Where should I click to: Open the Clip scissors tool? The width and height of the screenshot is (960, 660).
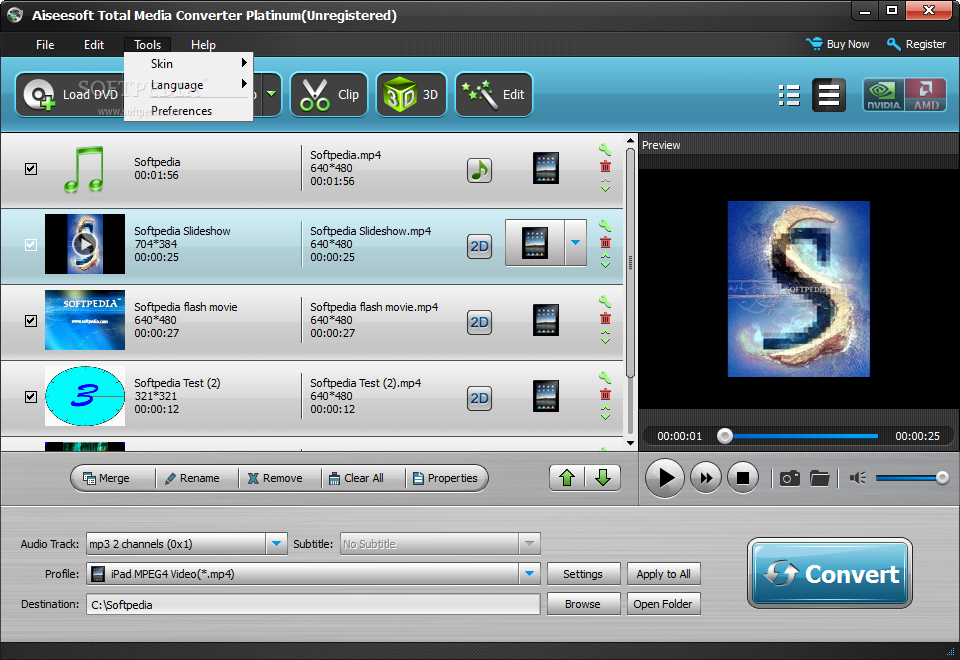click(x=329, y=94)
